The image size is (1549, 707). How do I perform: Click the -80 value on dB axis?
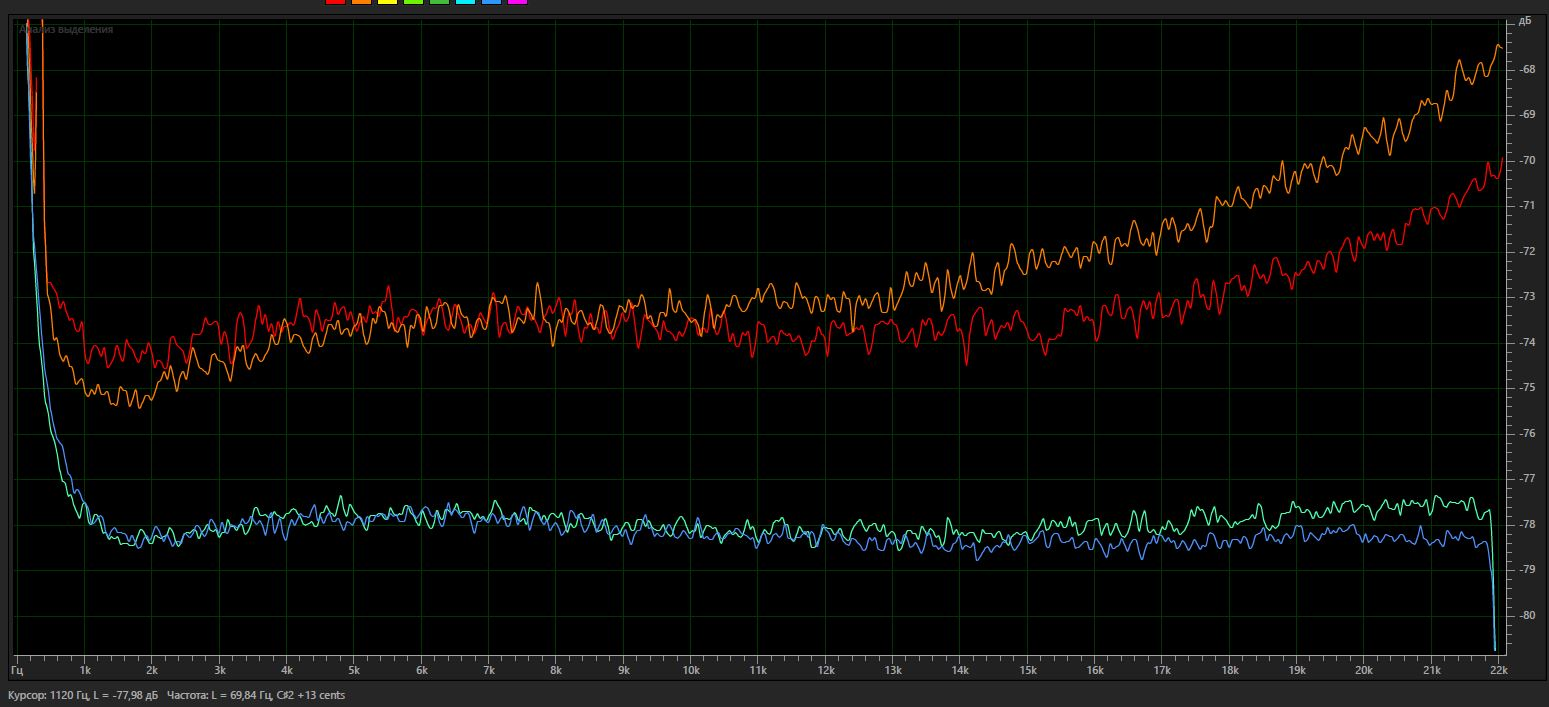1527,615
